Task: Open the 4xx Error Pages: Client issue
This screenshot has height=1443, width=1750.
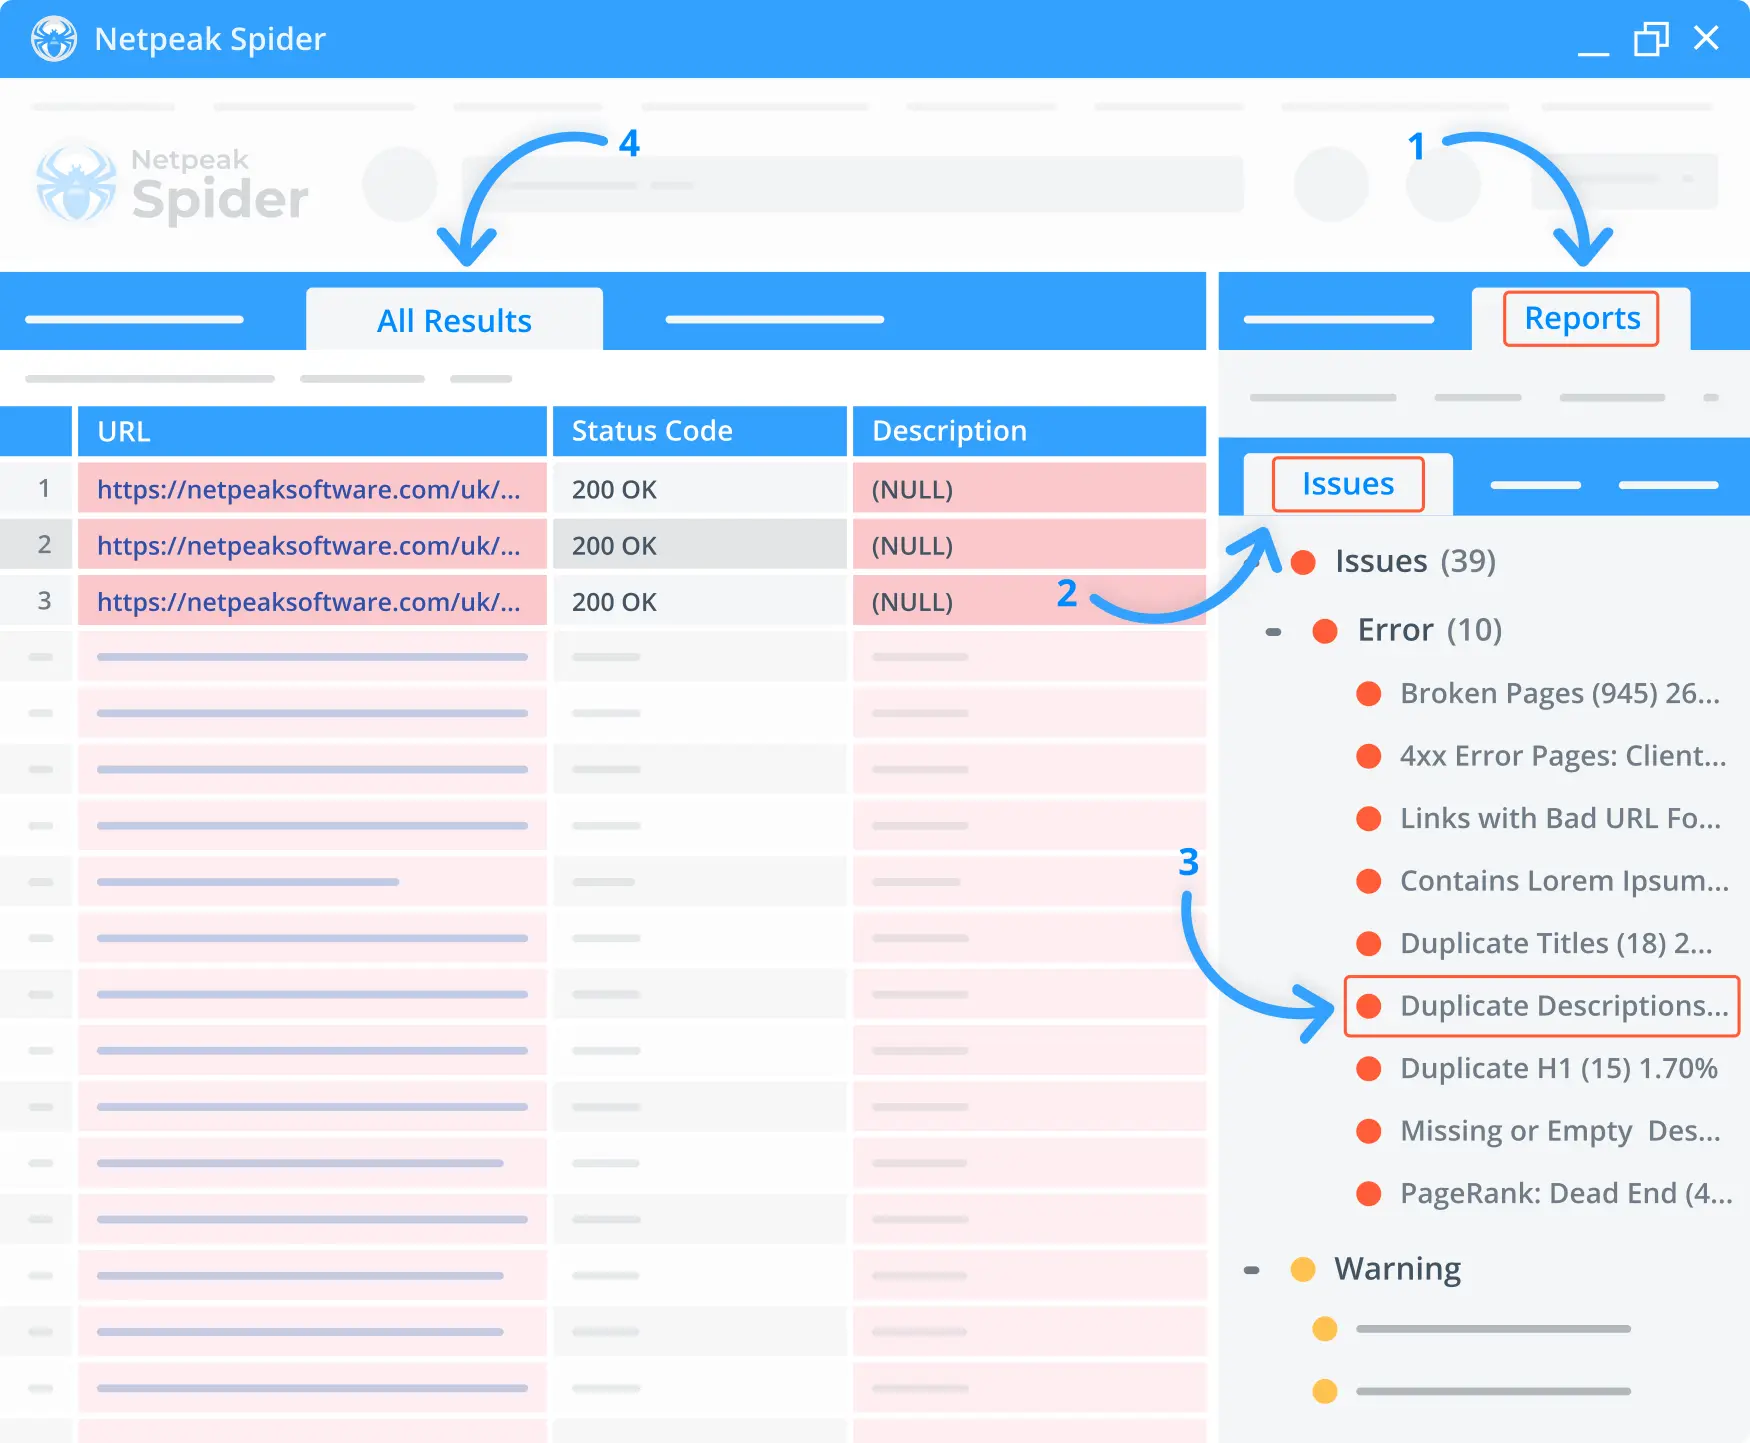Action: click(x=1563, y=756)
